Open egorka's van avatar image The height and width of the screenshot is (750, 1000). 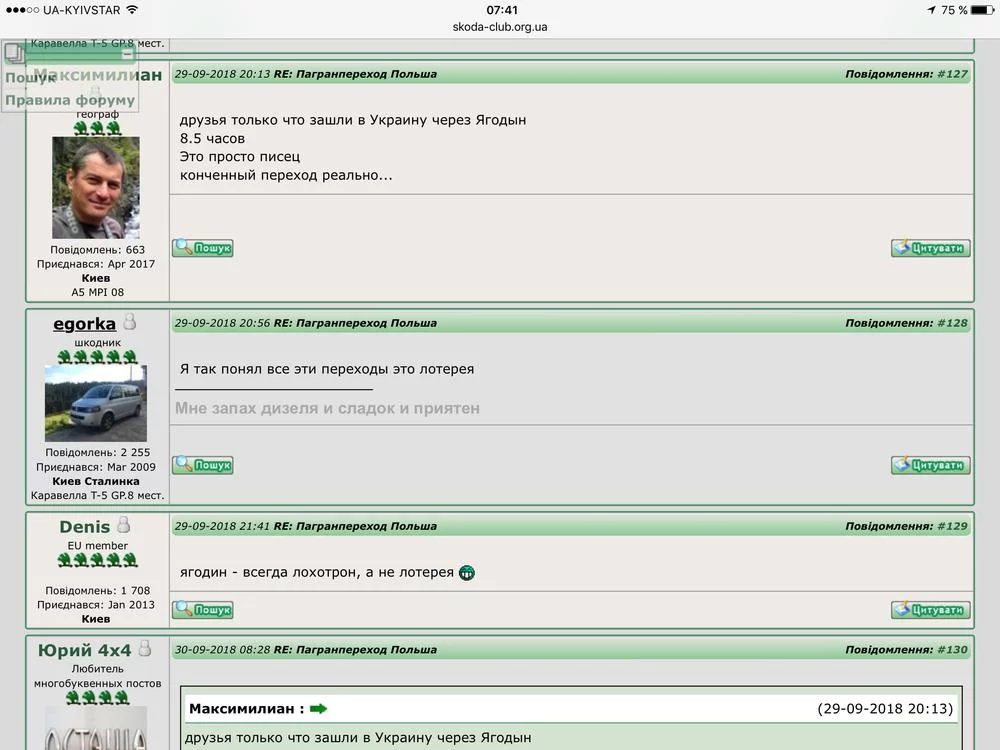[x=96, y=403]
